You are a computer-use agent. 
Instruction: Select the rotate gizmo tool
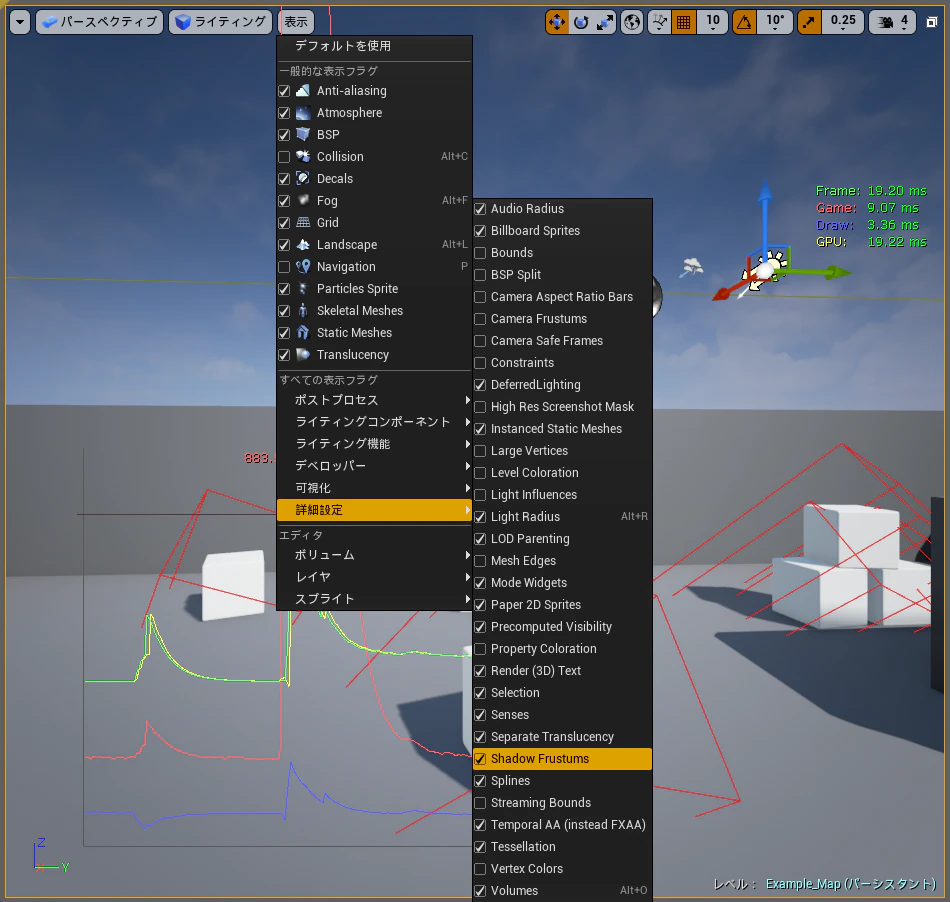pos(581,22)
